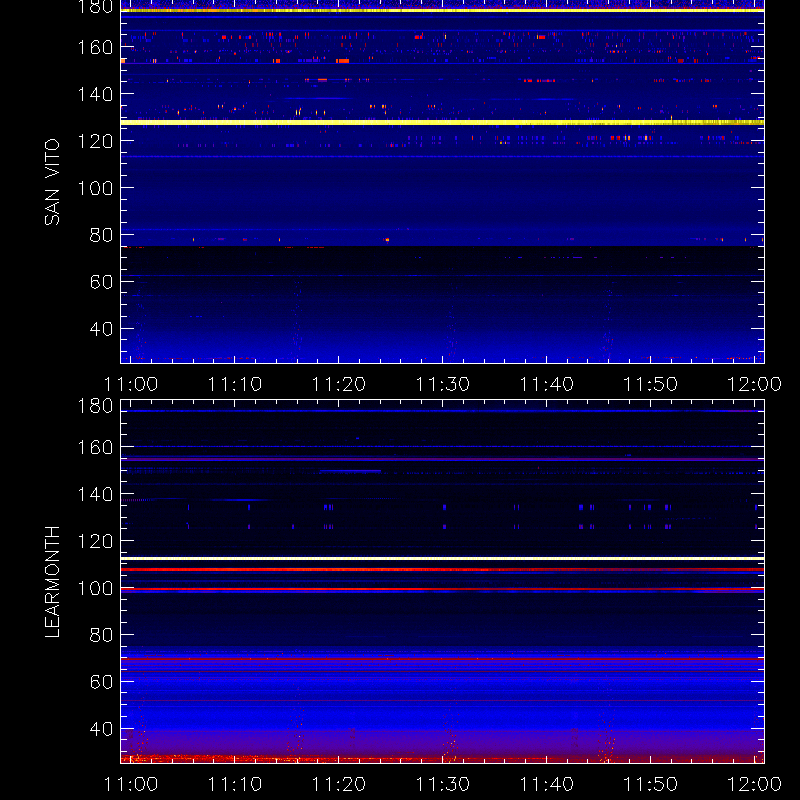This screenshot has height=800, width=800.
Task: Select the 80 tick label on SAN VITO axis
Action: (101, 235)
